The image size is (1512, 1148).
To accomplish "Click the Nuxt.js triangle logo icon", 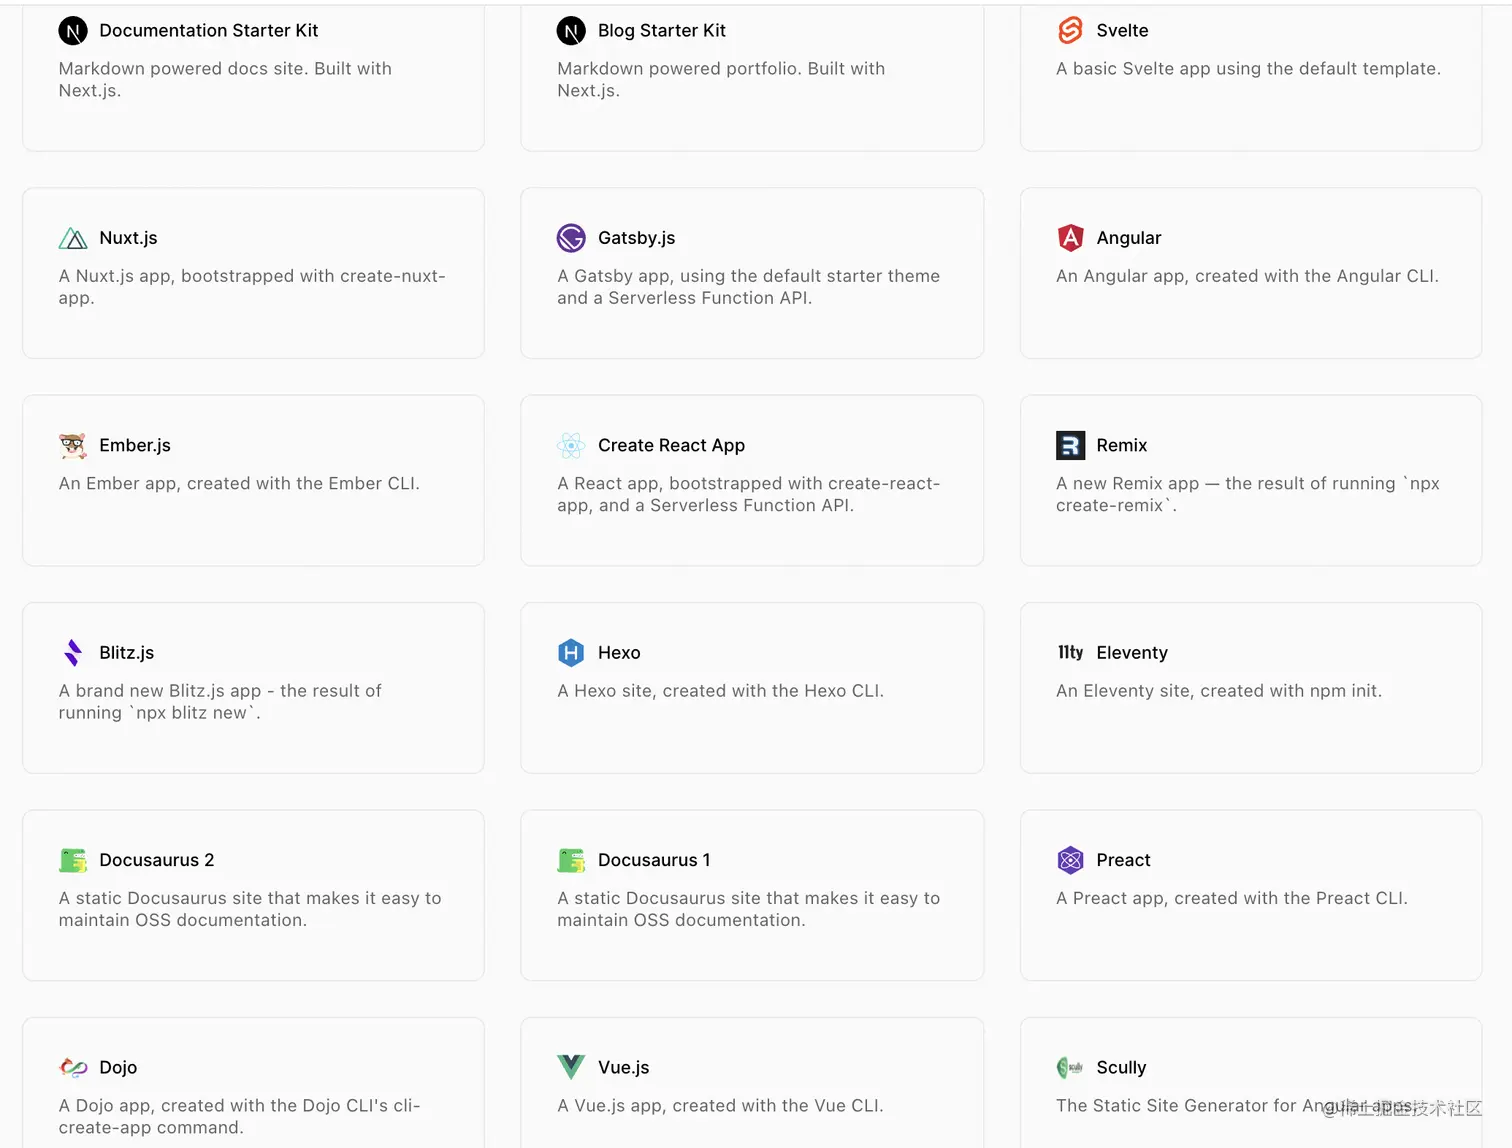I will pyautogui.click(x=73, y=238).
